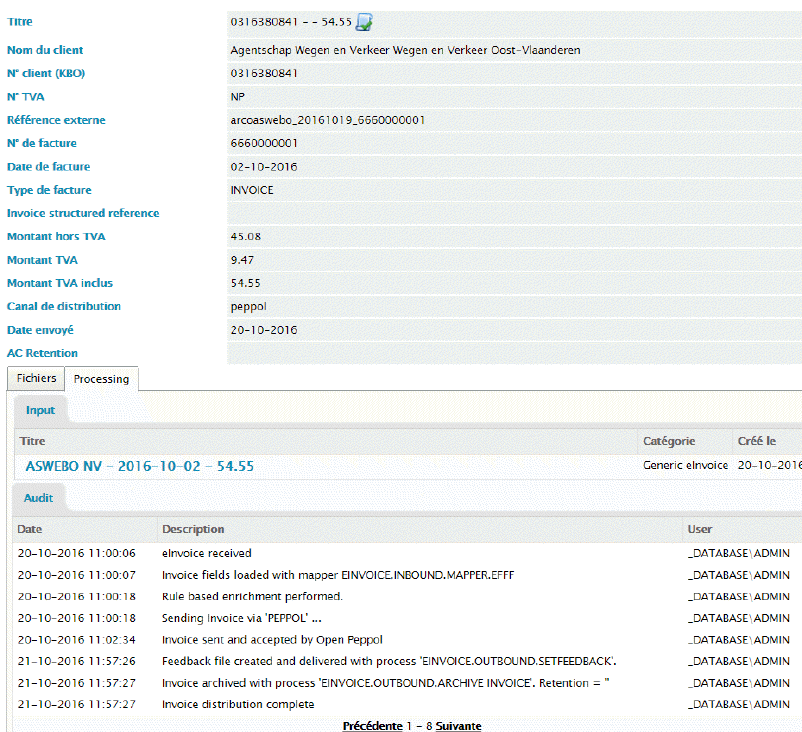Viewport: 802px width, 732px height.
Task: Click the AC Retention label
Action: (42, 353)
